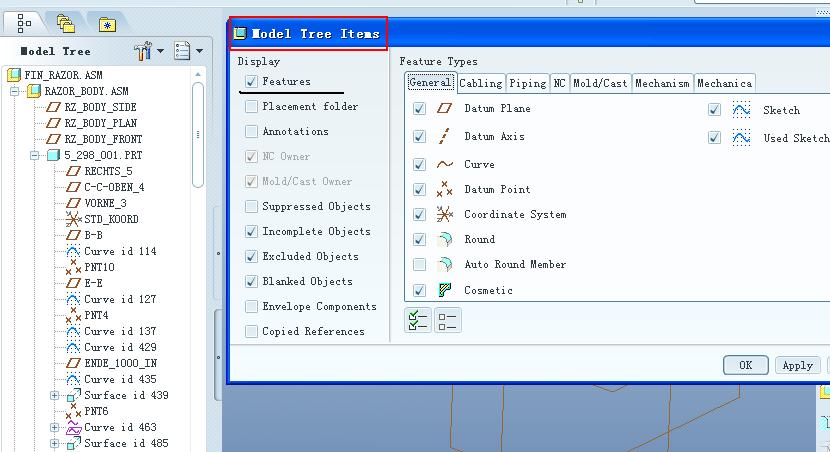The height and width of the screenshot is (452, 830).
Task: Open the settings hammer dropdown arrow
Action: click(x=160, y=51)
